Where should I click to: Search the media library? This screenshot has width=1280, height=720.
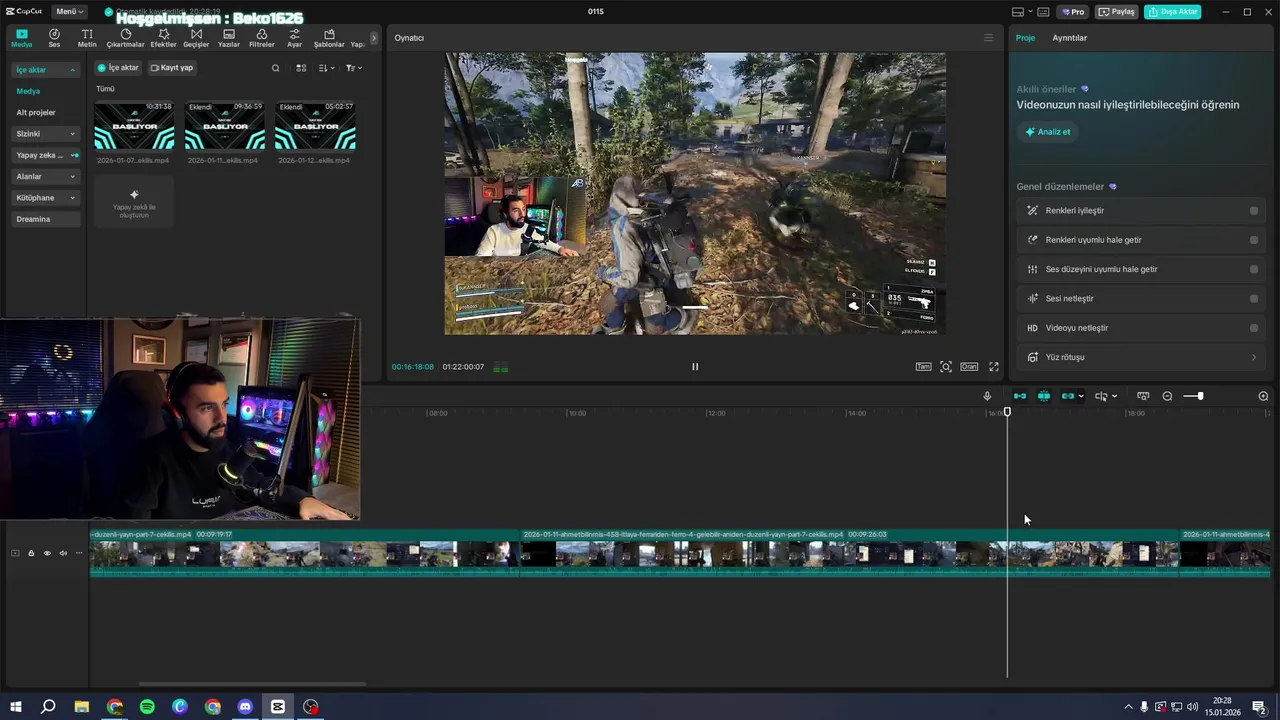pos(276,68)
